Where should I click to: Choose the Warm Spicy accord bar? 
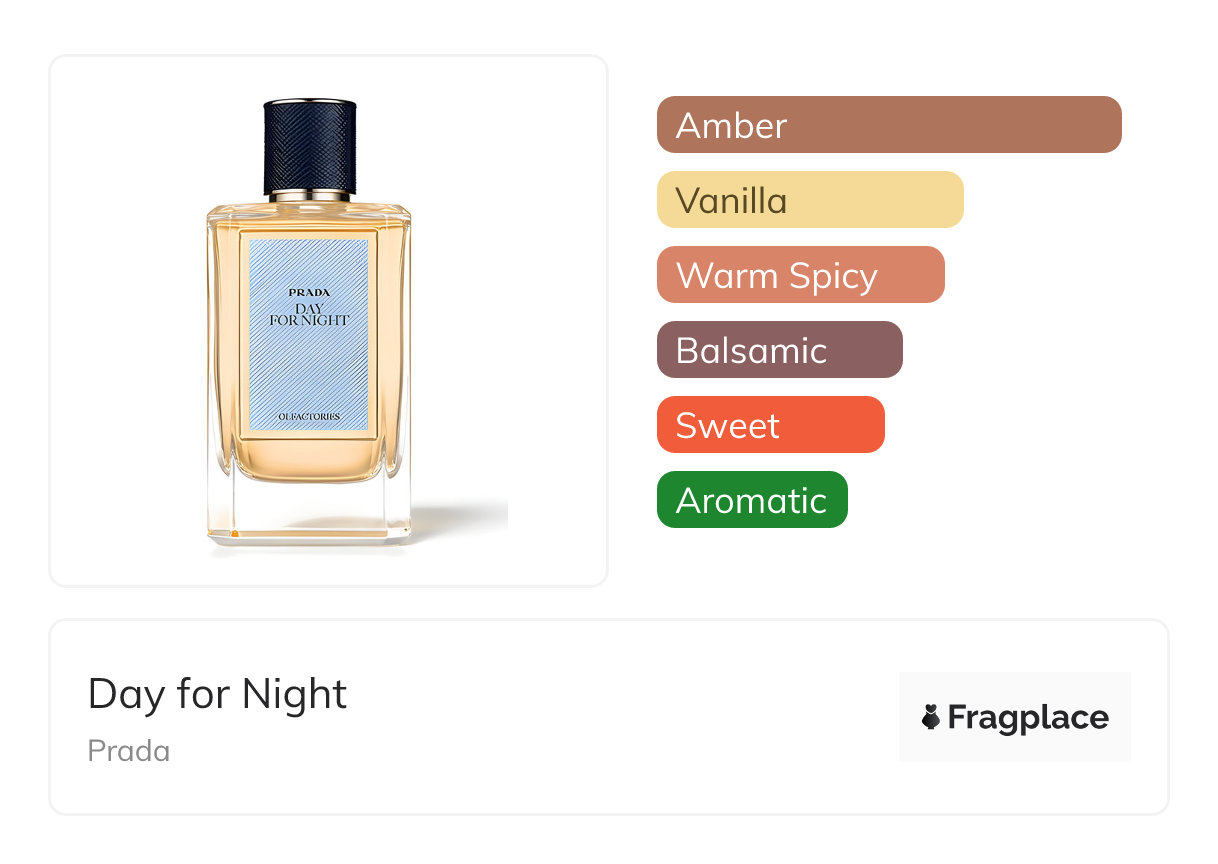coord(801,275)
